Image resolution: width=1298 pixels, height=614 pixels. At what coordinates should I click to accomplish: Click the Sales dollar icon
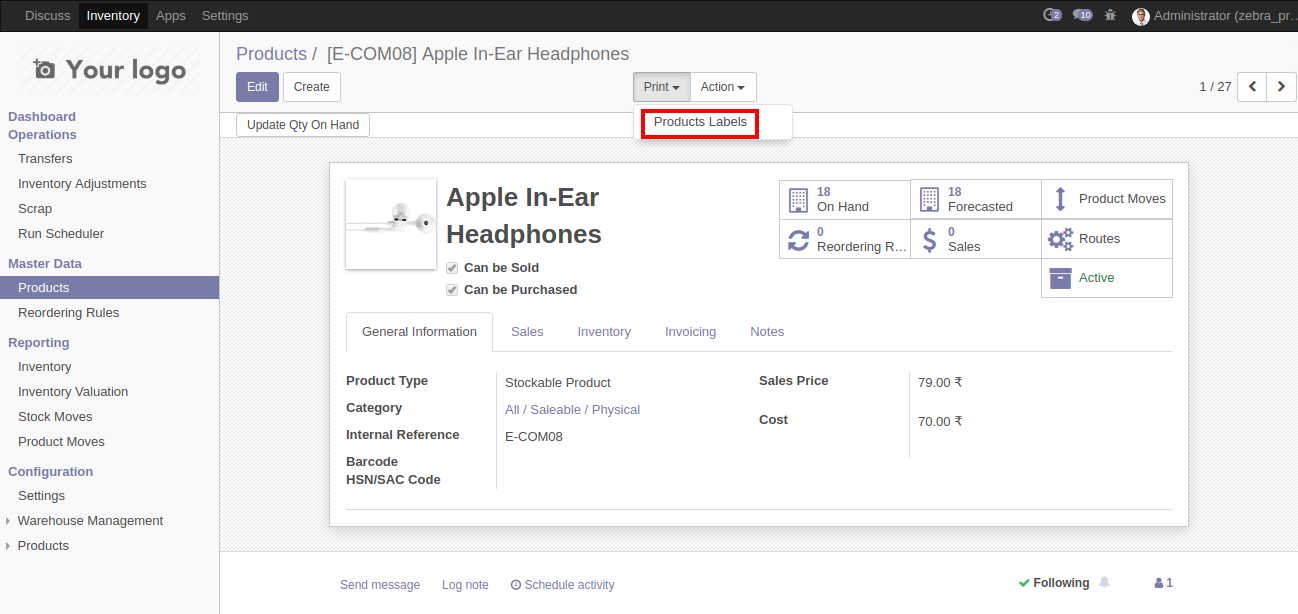click(929, 240)
